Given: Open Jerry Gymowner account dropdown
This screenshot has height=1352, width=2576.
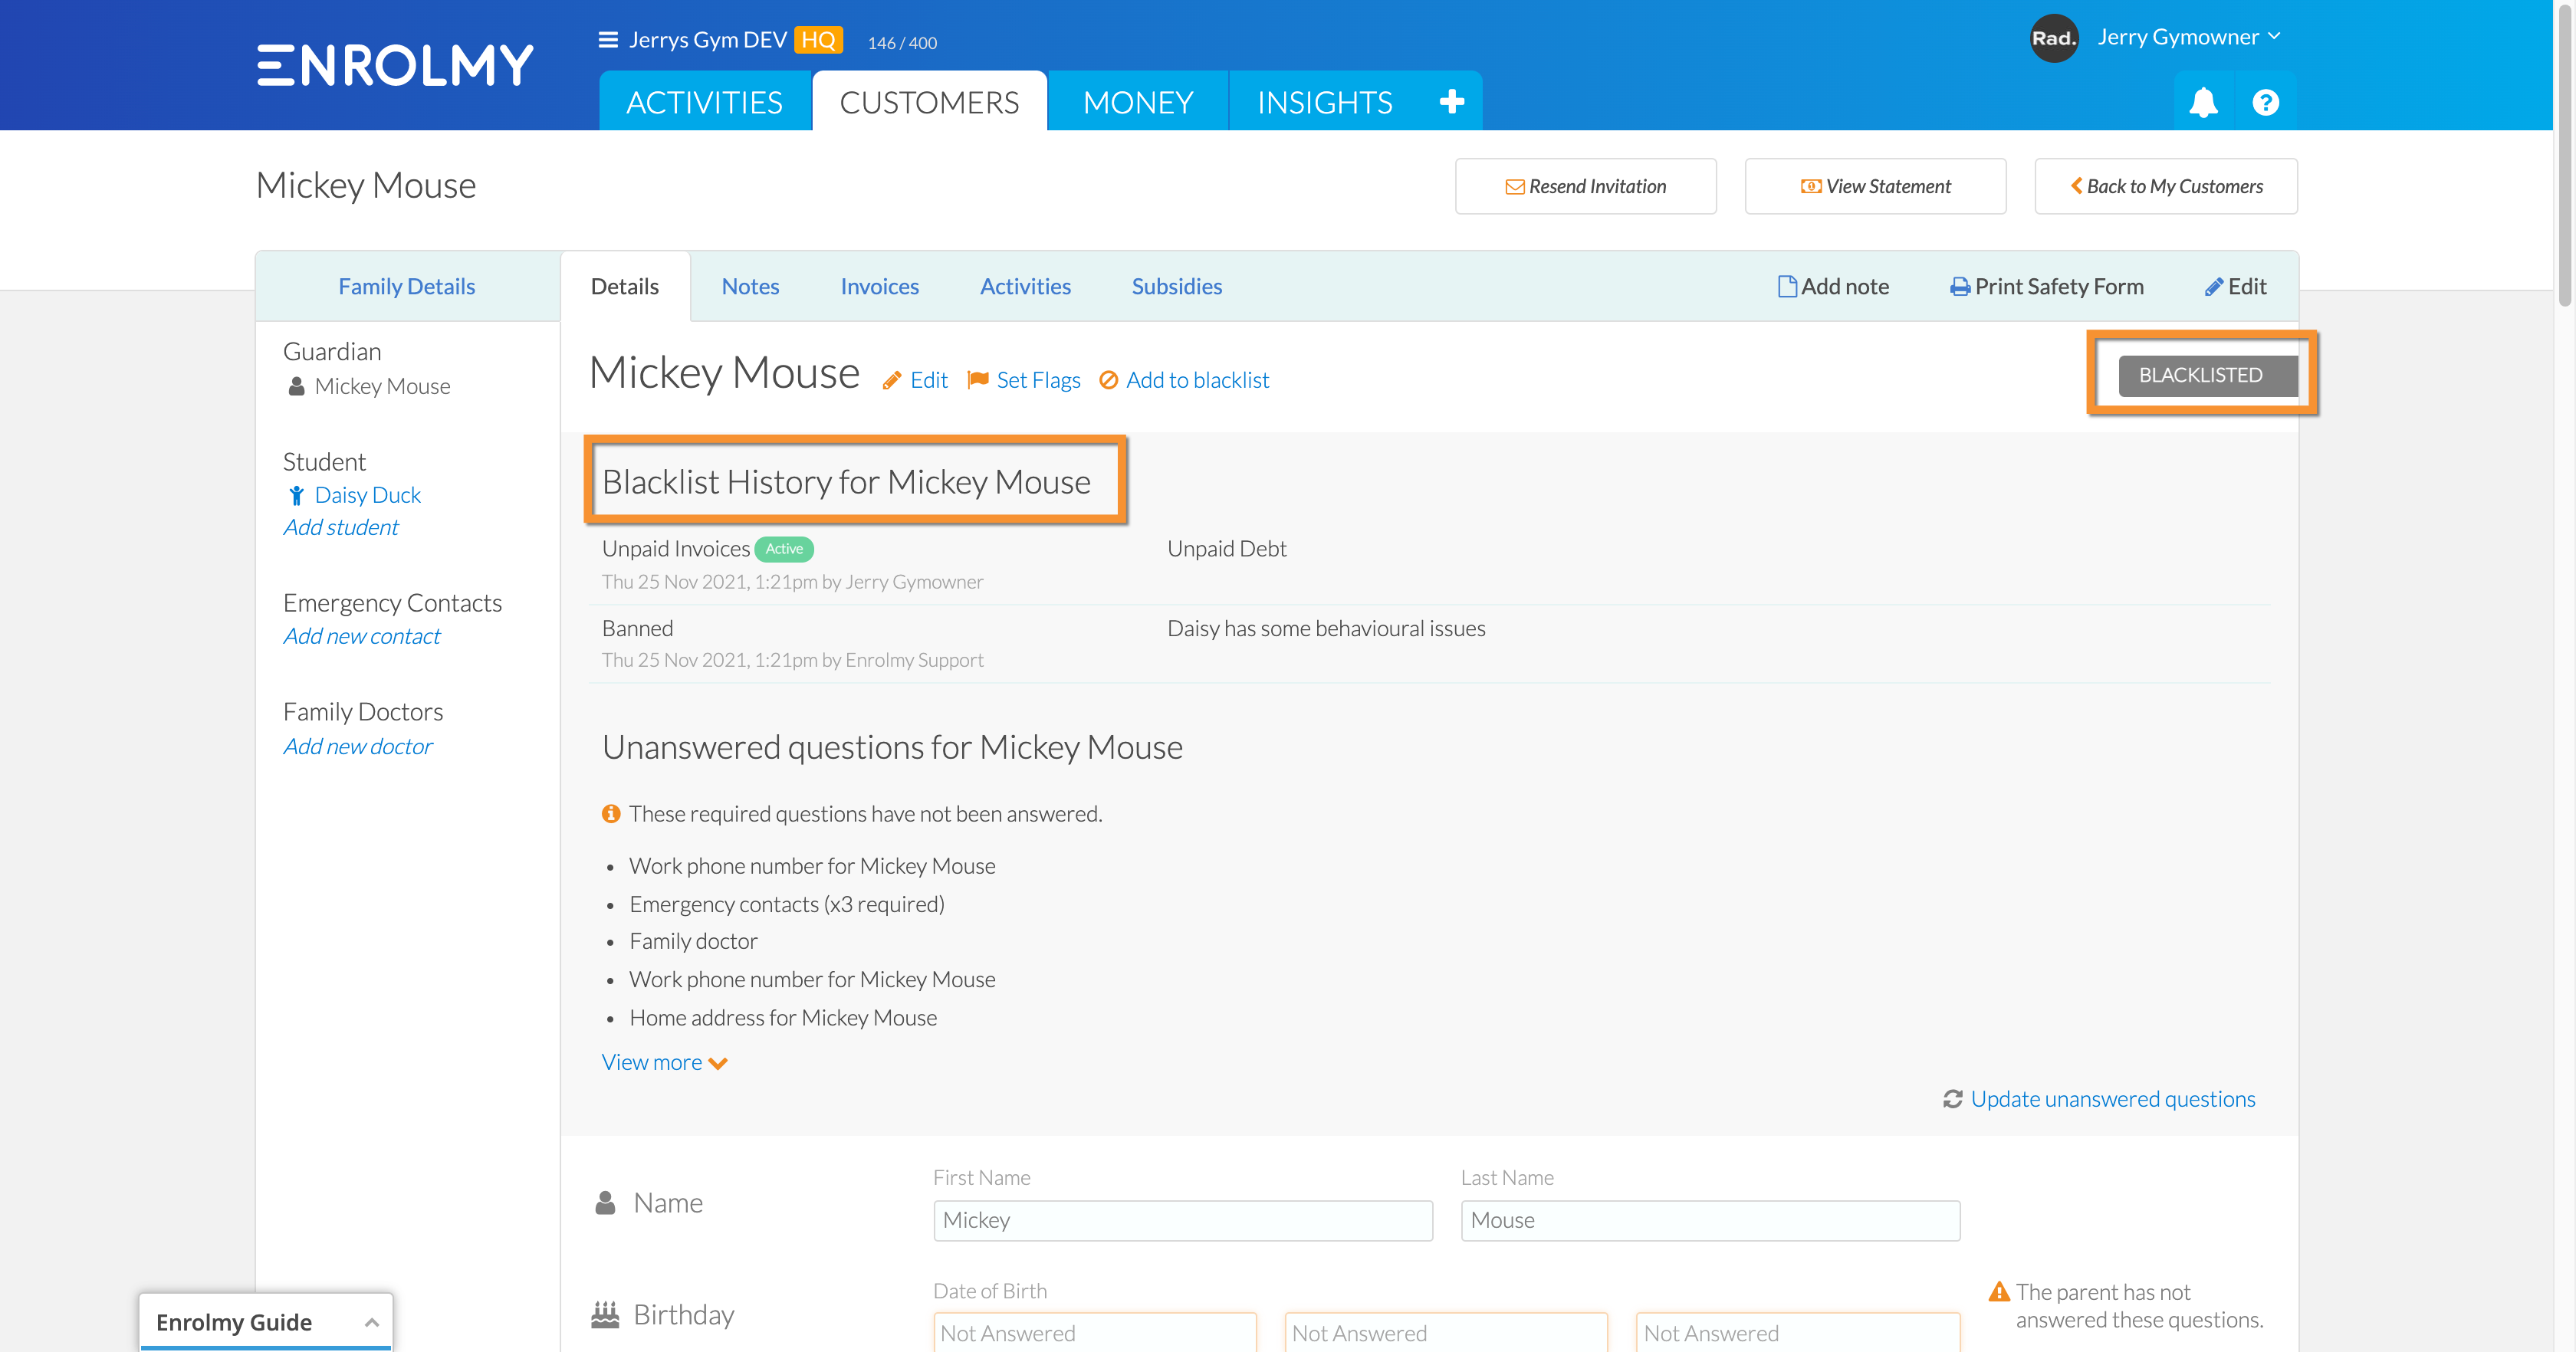Looking at the screenshot, I should 2188,37.
